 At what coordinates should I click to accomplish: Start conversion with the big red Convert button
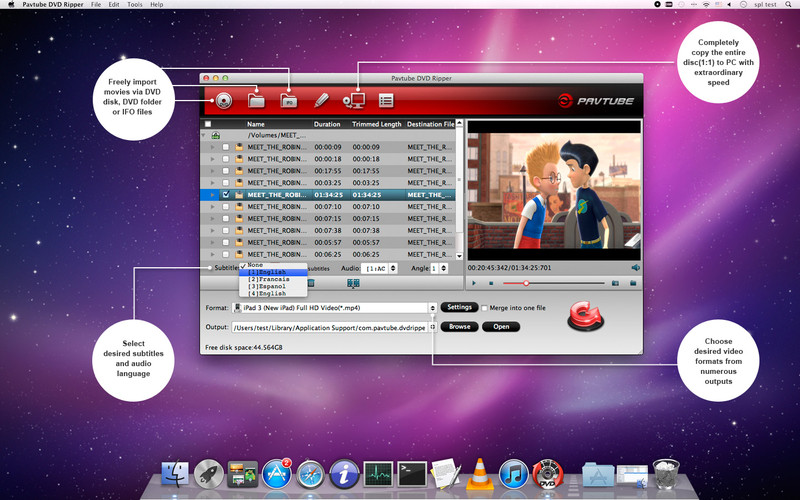pos(586,316)
